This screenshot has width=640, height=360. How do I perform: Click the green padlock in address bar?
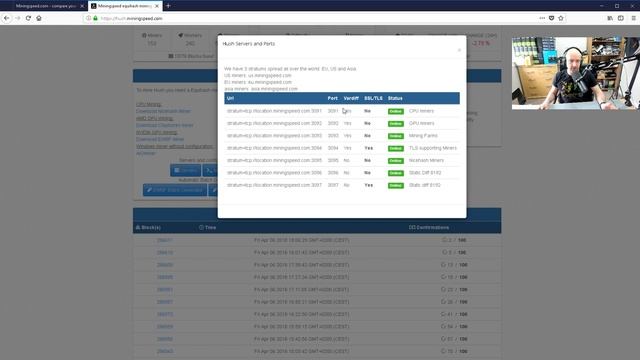[x=95, y=18]
